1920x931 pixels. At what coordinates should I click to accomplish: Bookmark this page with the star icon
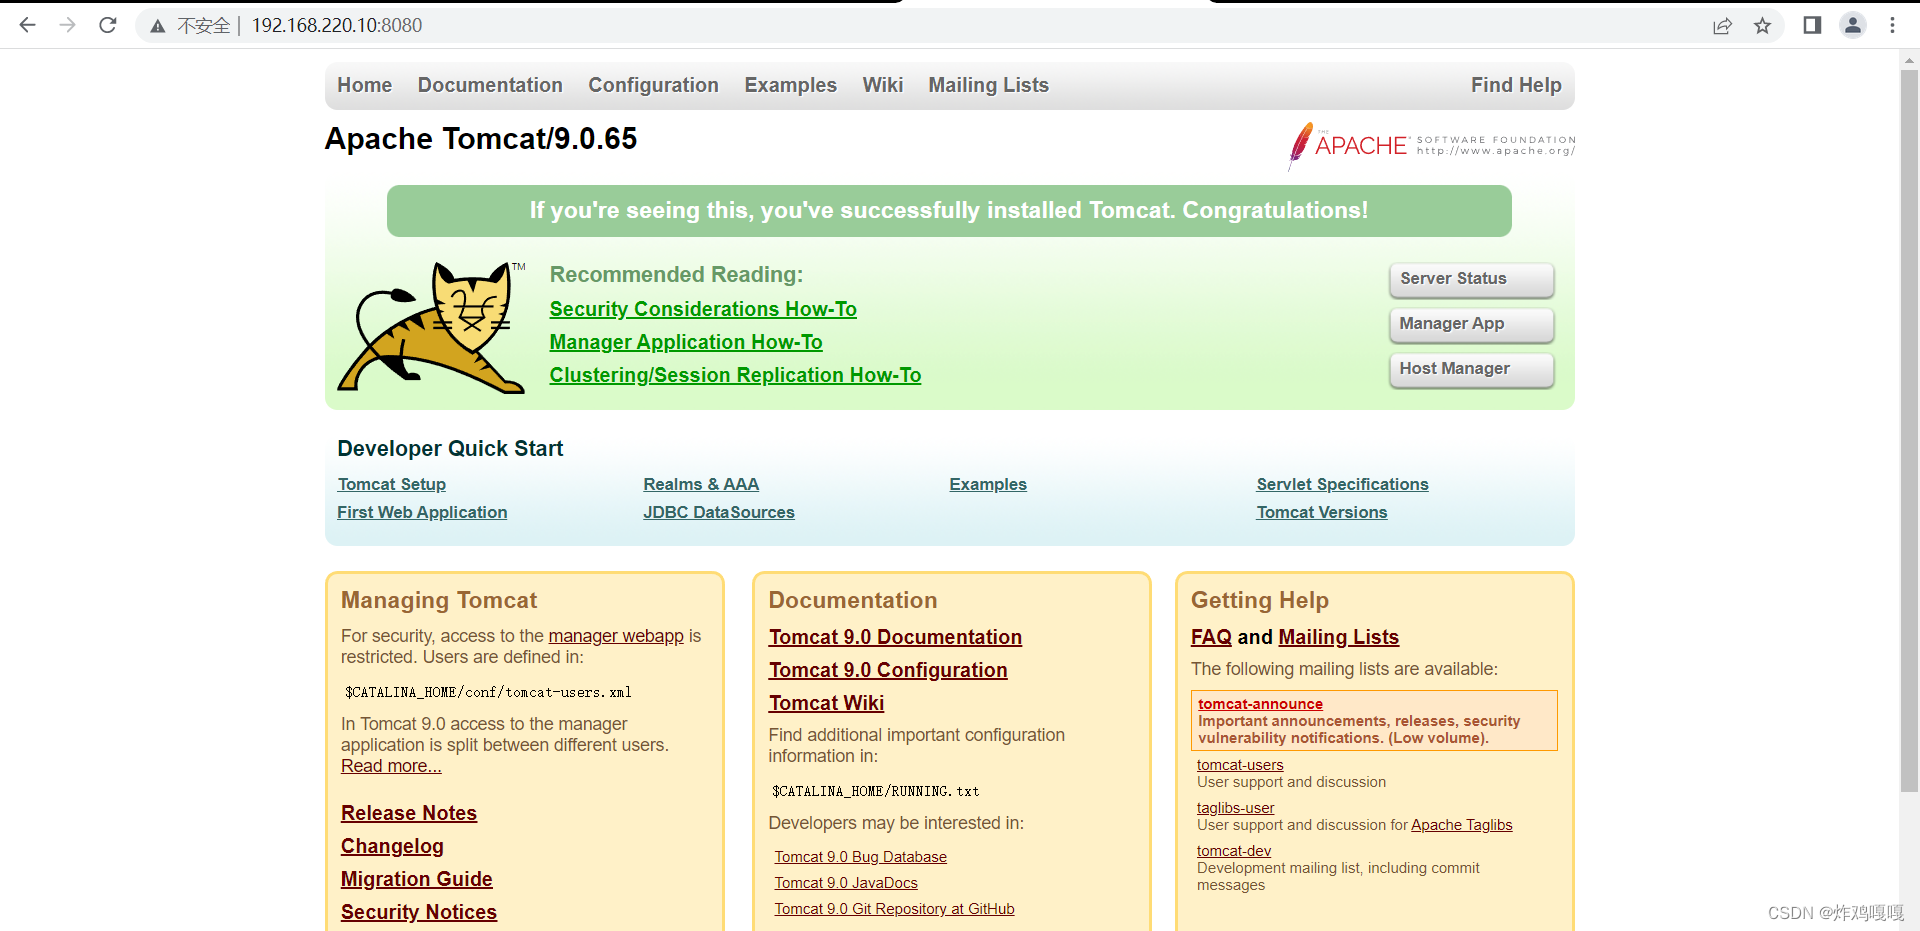1762,26
